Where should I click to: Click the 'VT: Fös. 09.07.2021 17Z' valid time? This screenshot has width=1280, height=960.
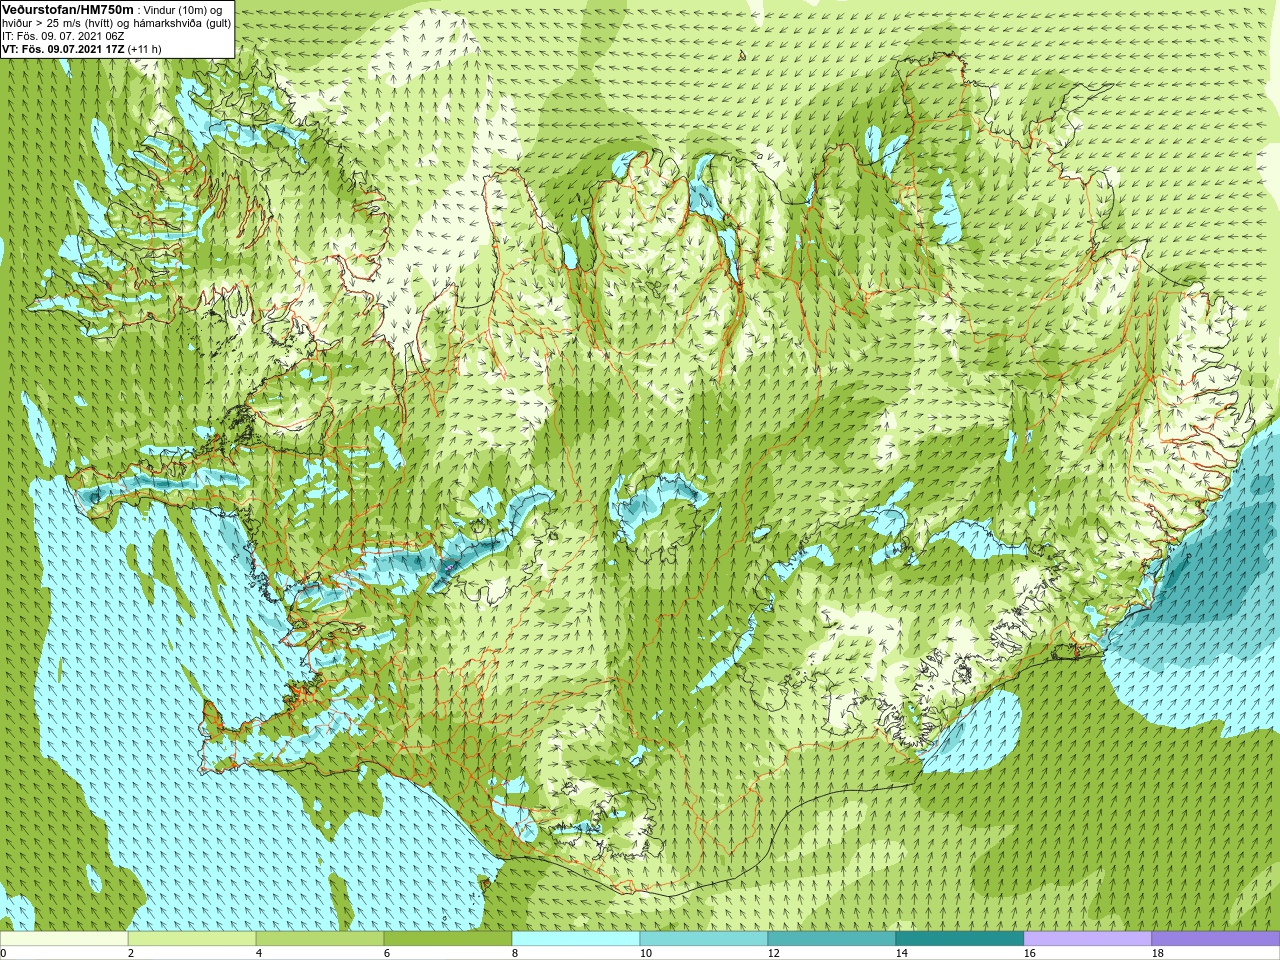click(63, 49)
